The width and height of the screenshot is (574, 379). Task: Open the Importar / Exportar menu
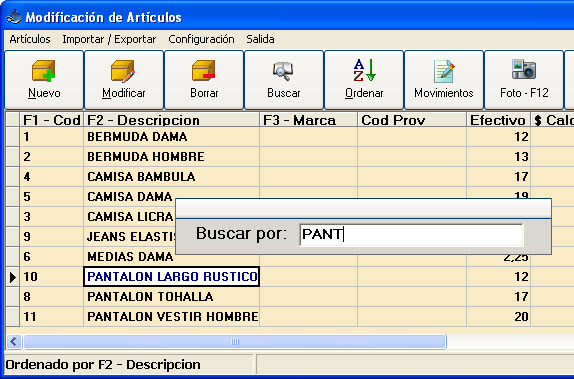coord(109,39)
